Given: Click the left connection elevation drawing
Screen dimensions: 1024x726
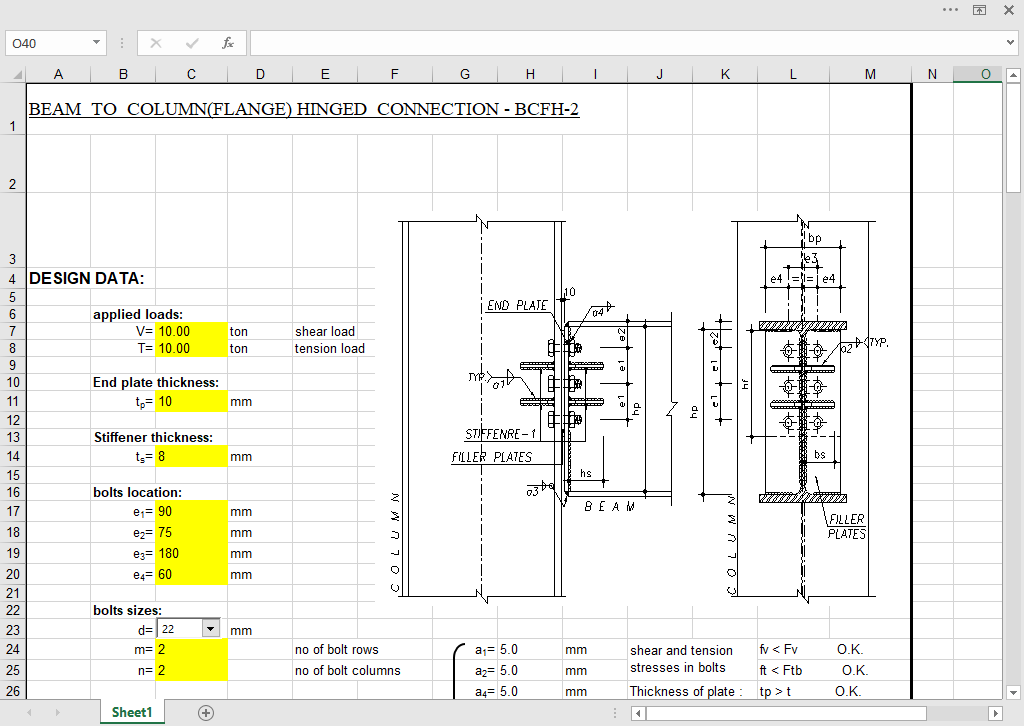Looking at the screenshot, I should click(536, 408).
